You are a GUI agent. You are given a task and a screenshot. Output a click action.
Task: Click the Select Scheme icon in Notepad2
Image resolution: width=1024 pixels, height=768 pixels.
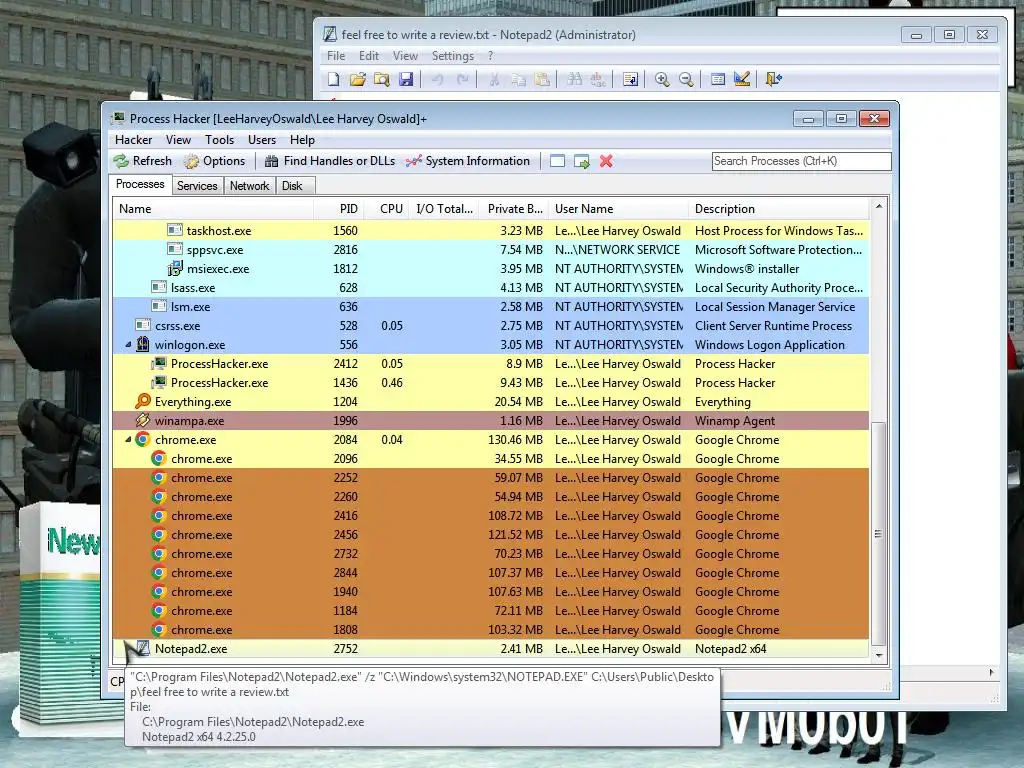[x=718, y=80]
